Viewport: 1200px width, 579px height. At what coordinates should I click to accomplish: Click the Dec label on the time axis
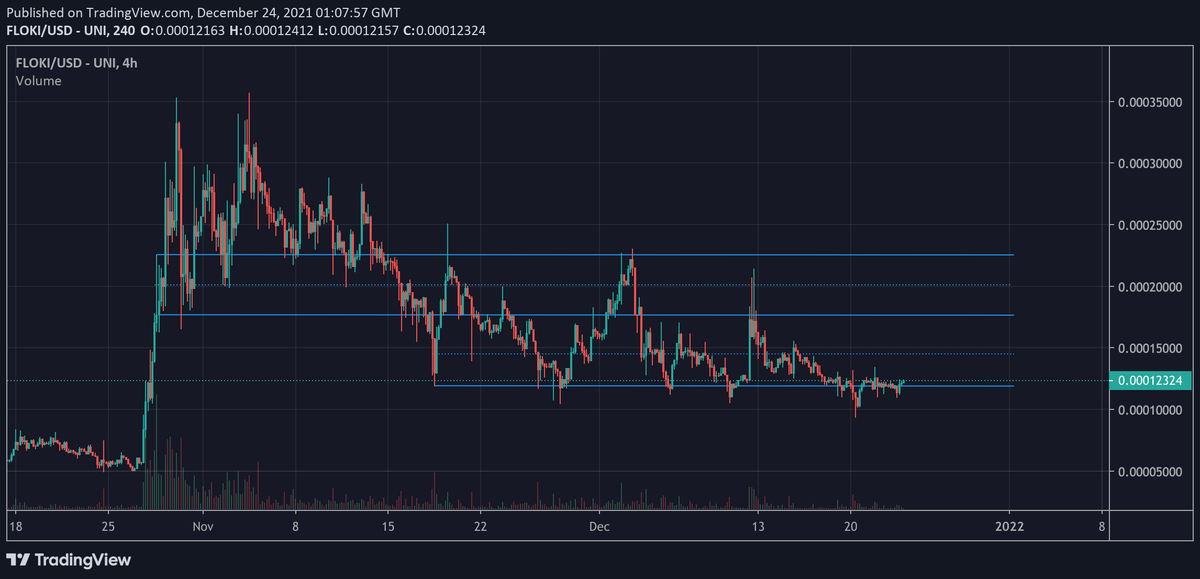[x=598, y=525]
